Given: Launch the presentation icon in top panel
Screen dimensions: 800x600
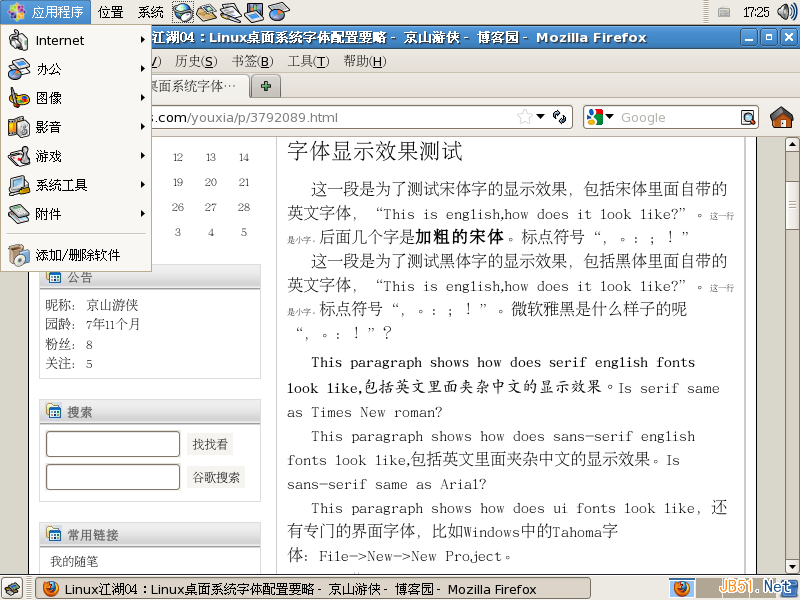Looking at the screenshot, I should (254, 12).
